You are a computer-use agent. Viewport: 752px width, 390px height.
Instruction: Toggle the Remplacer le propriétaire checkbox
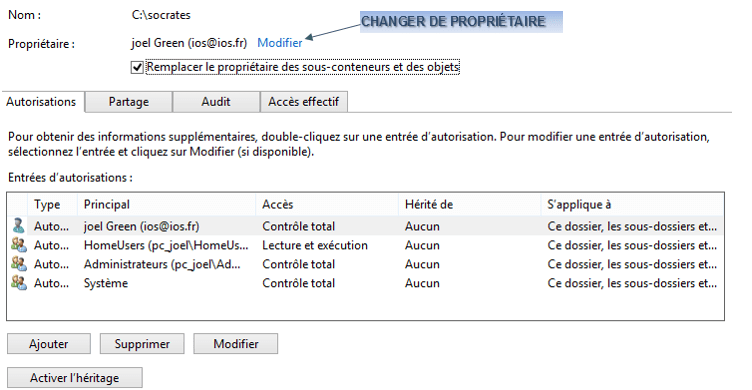[x=137, y=67]
